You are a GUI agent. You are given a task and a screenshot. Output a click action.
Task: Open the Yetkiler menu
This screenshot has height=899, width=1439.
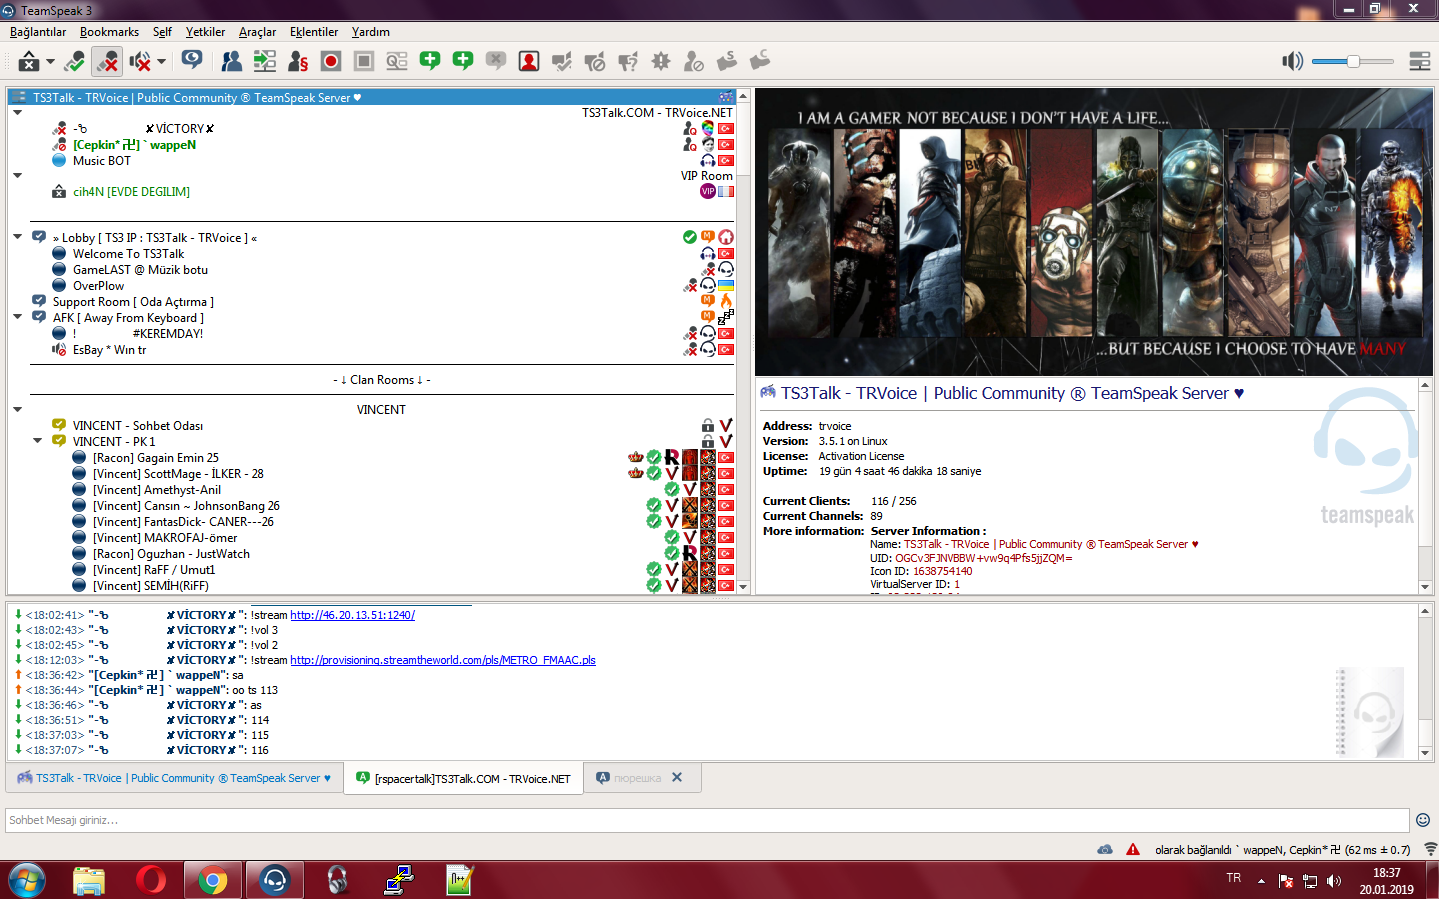coord(205,32)
